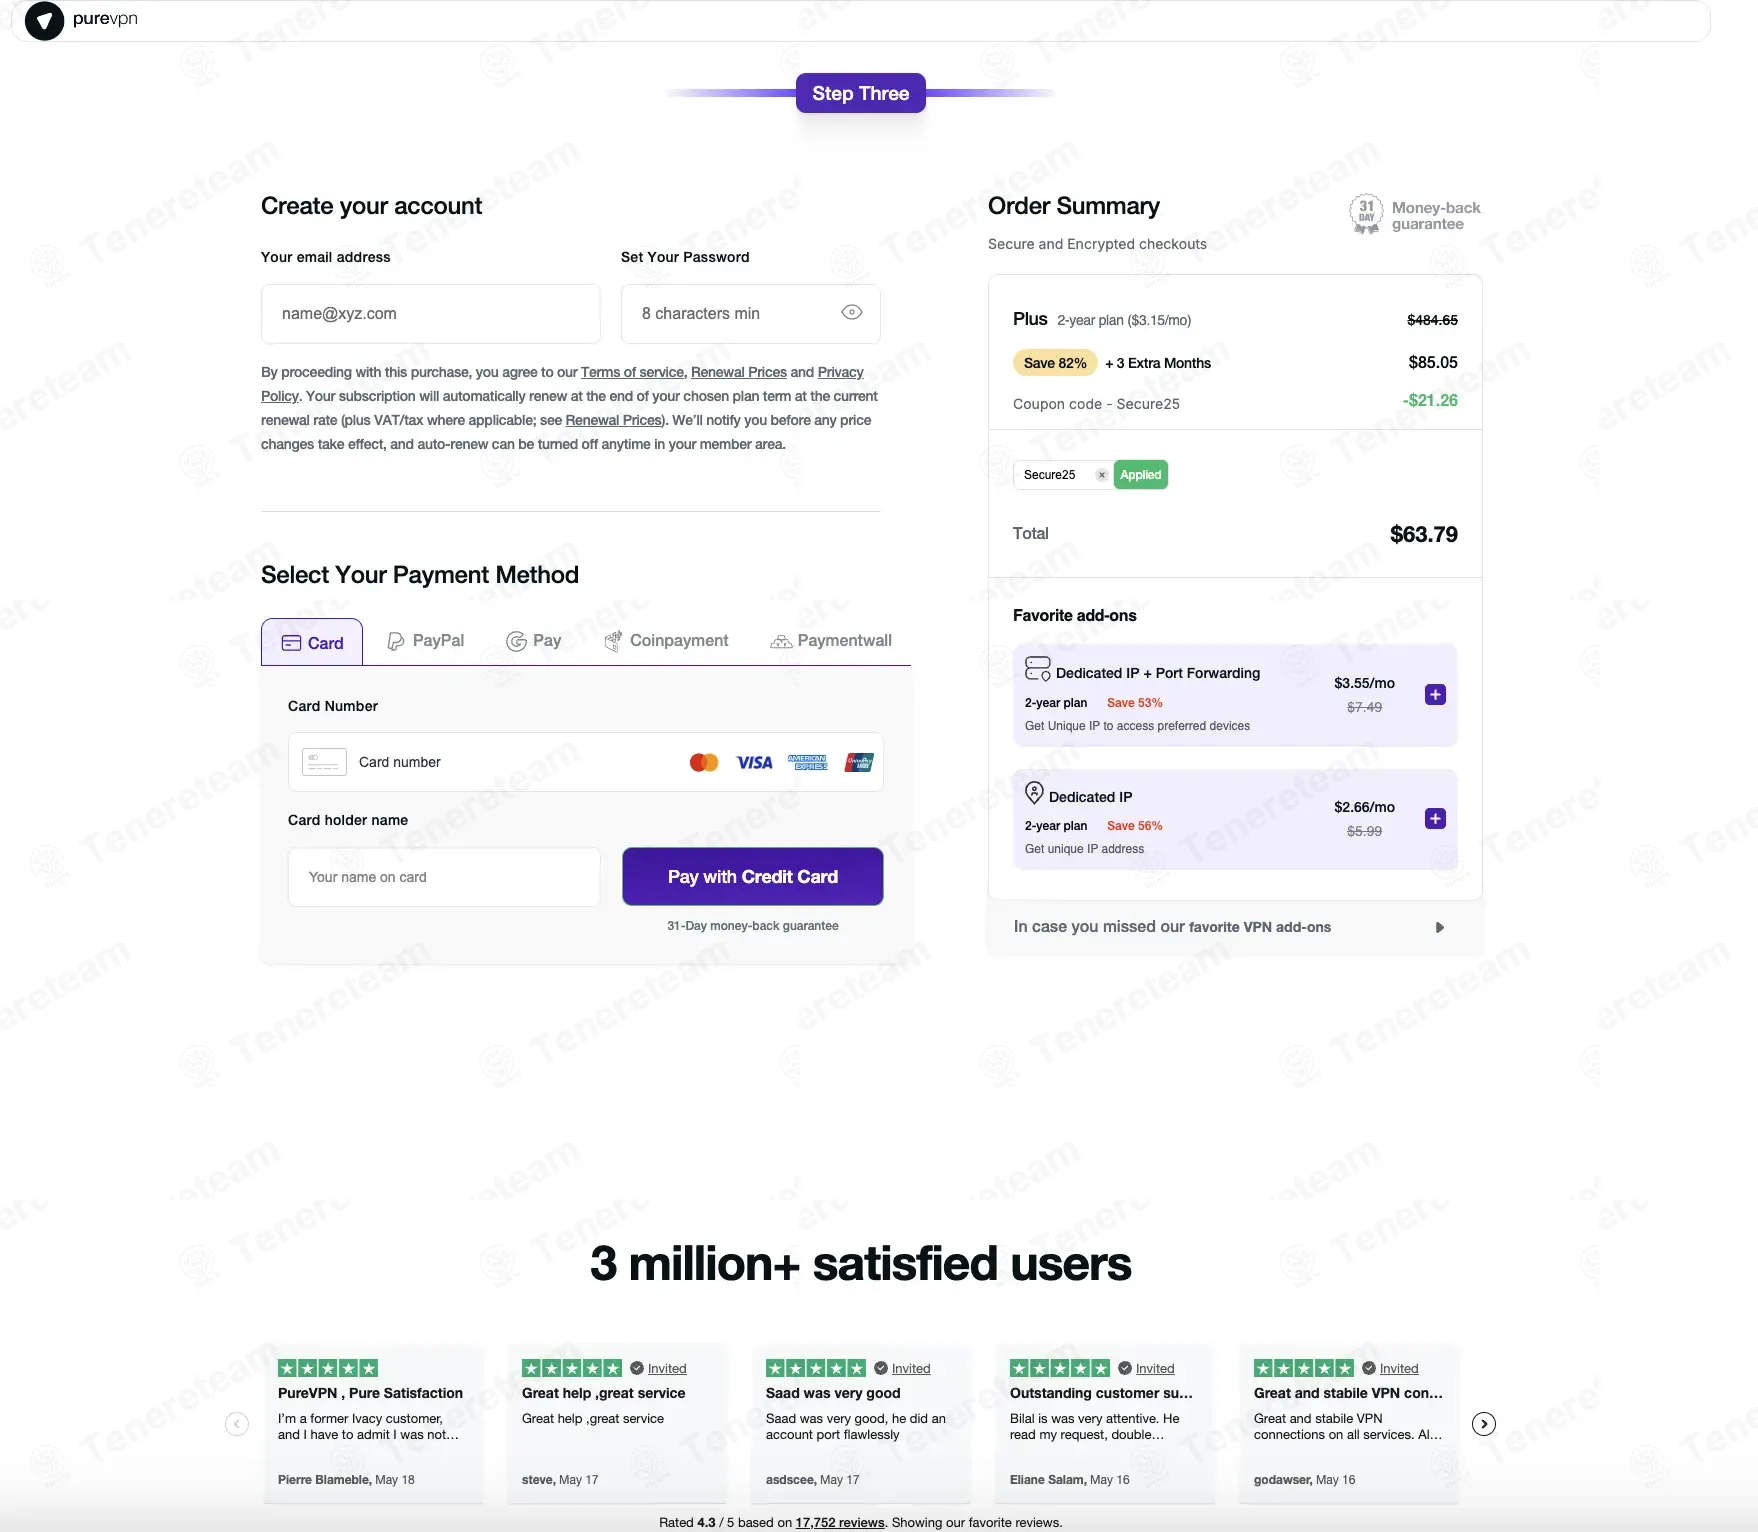
Task: Toggle password visibility eye icon
Action: (x=852, y=313)
